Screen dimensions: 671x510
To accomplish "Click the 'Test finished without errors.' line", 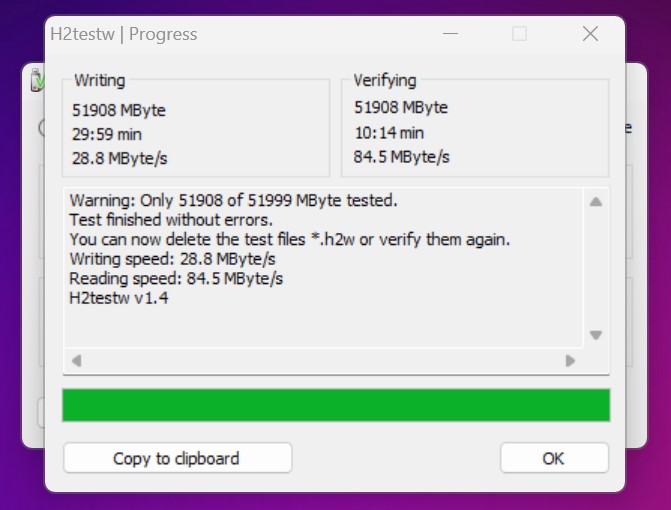I will (x=171, y=220).
